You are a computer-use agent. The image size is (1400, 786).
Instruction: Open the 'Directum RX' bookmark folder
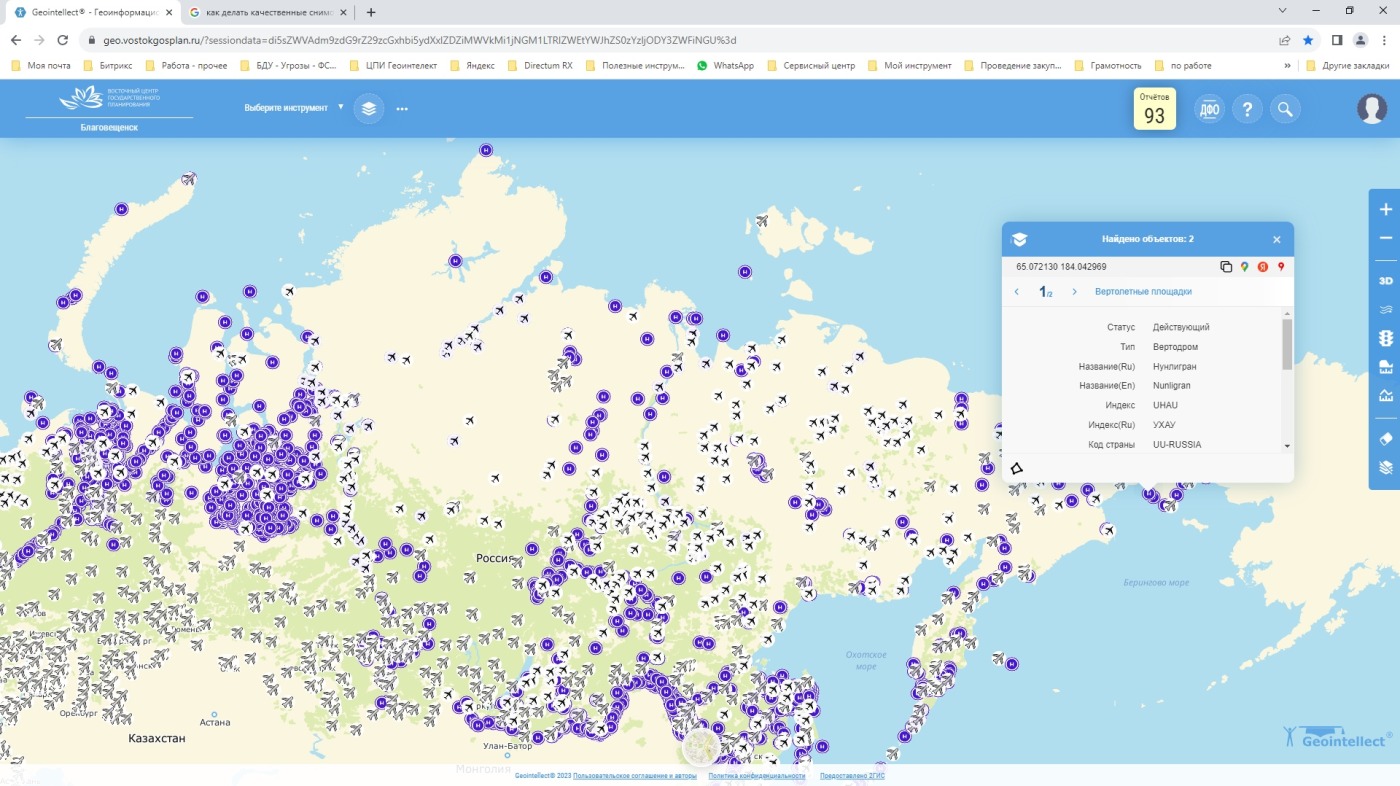[x=540, y=65]
